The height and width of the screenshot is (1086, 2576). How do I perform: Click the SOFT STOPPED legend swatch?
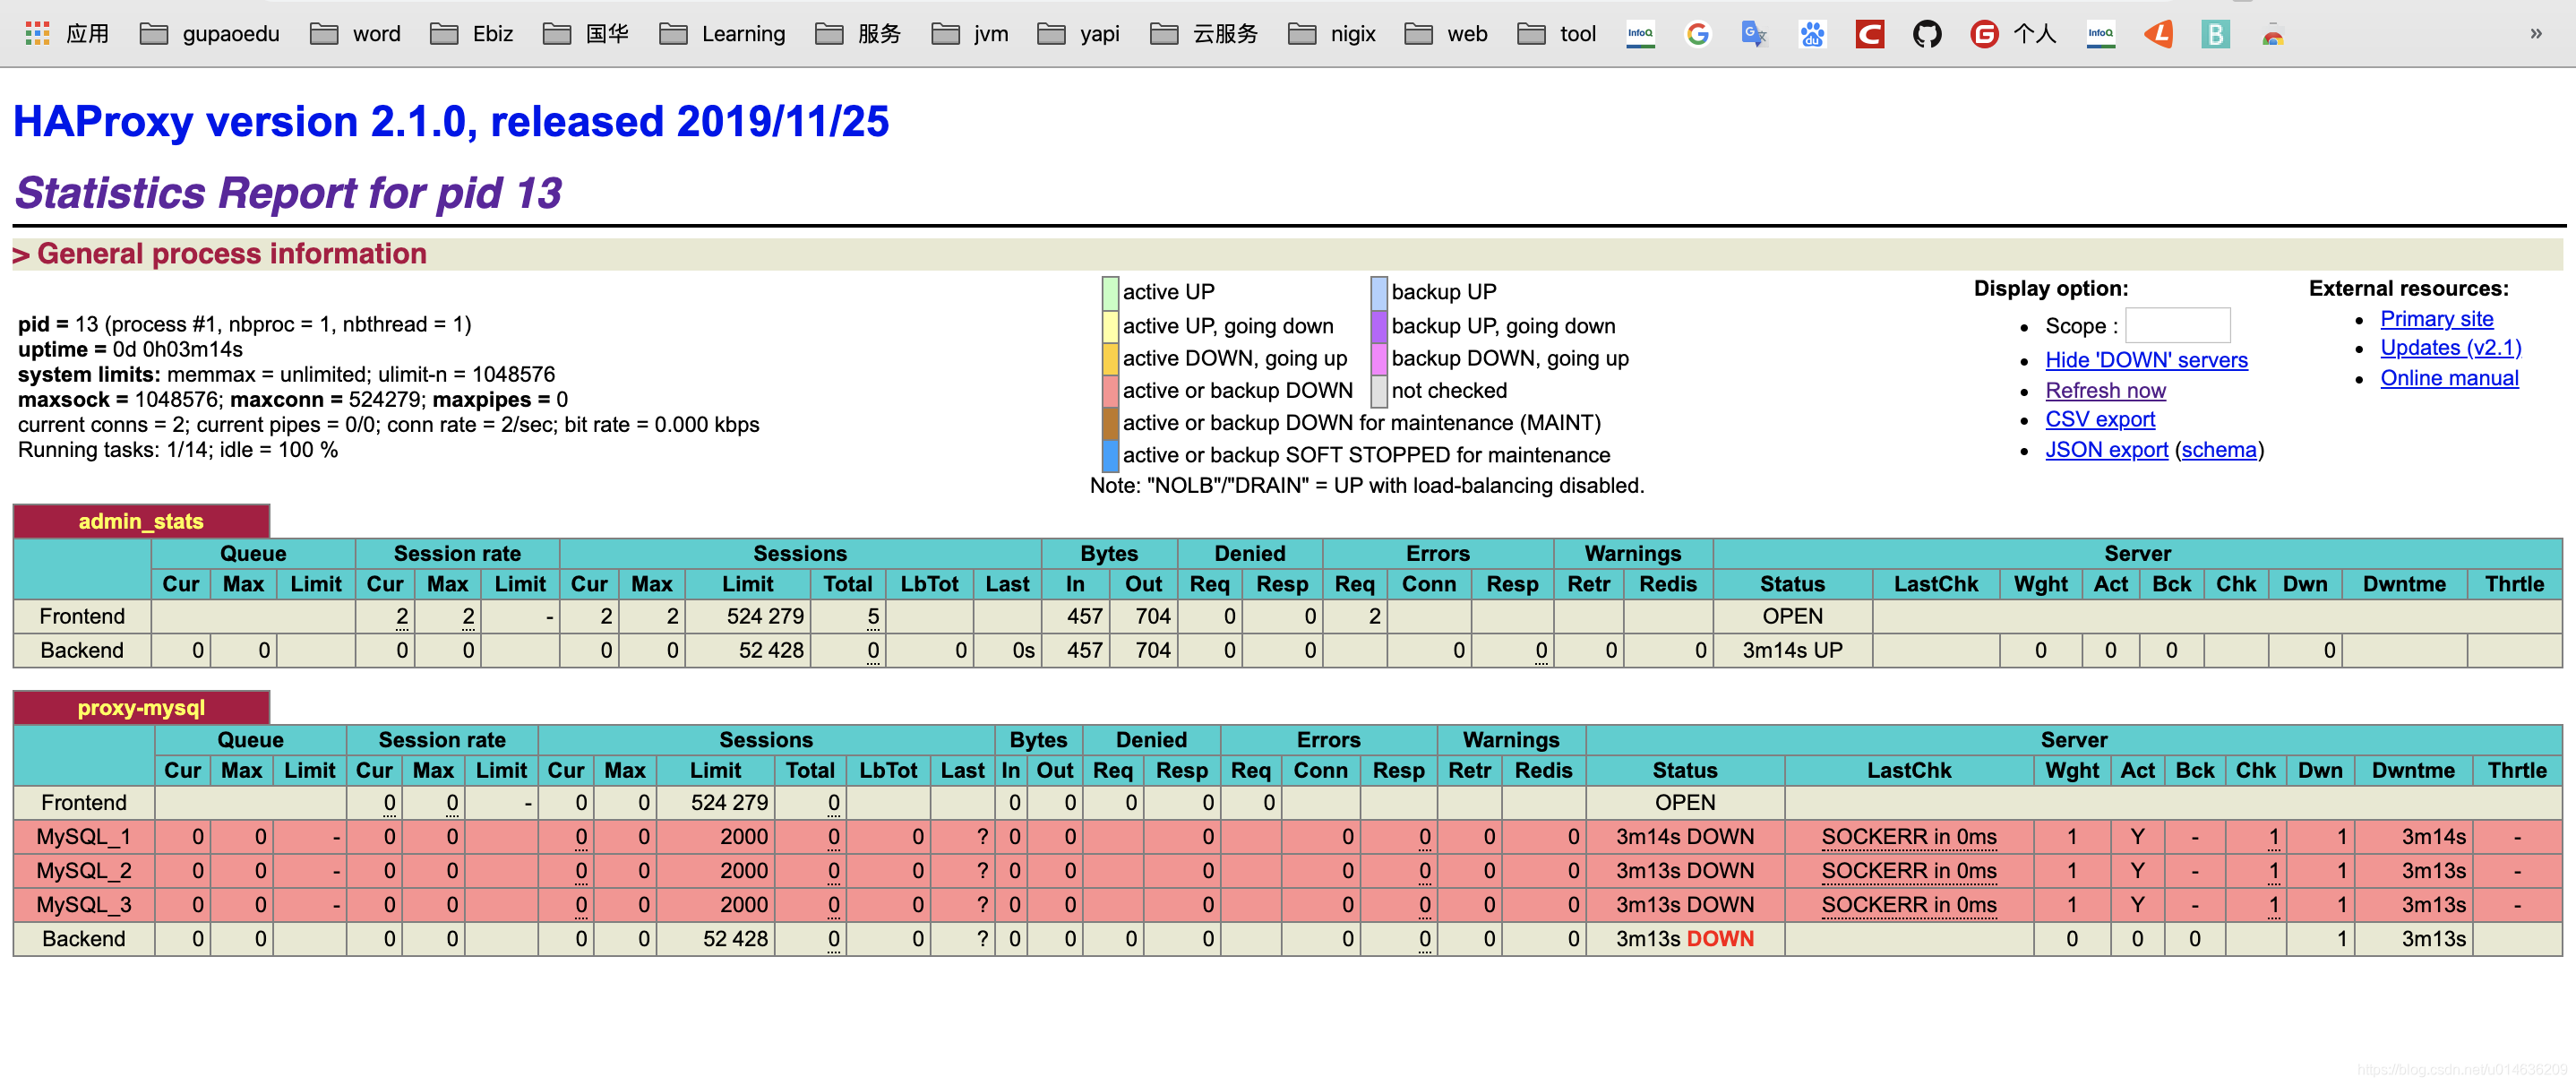[x=1109, y=456]
